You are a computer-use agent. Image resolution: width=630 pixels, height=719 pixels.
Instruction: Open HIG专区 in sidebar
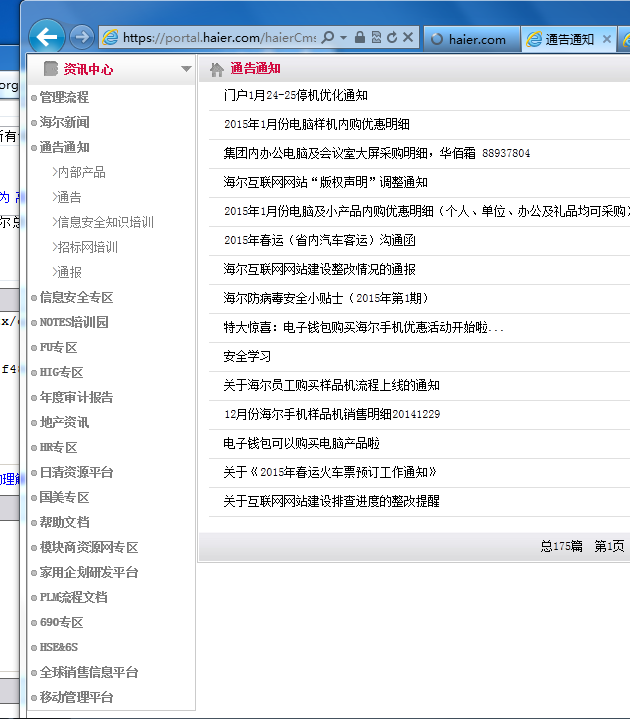61,372
